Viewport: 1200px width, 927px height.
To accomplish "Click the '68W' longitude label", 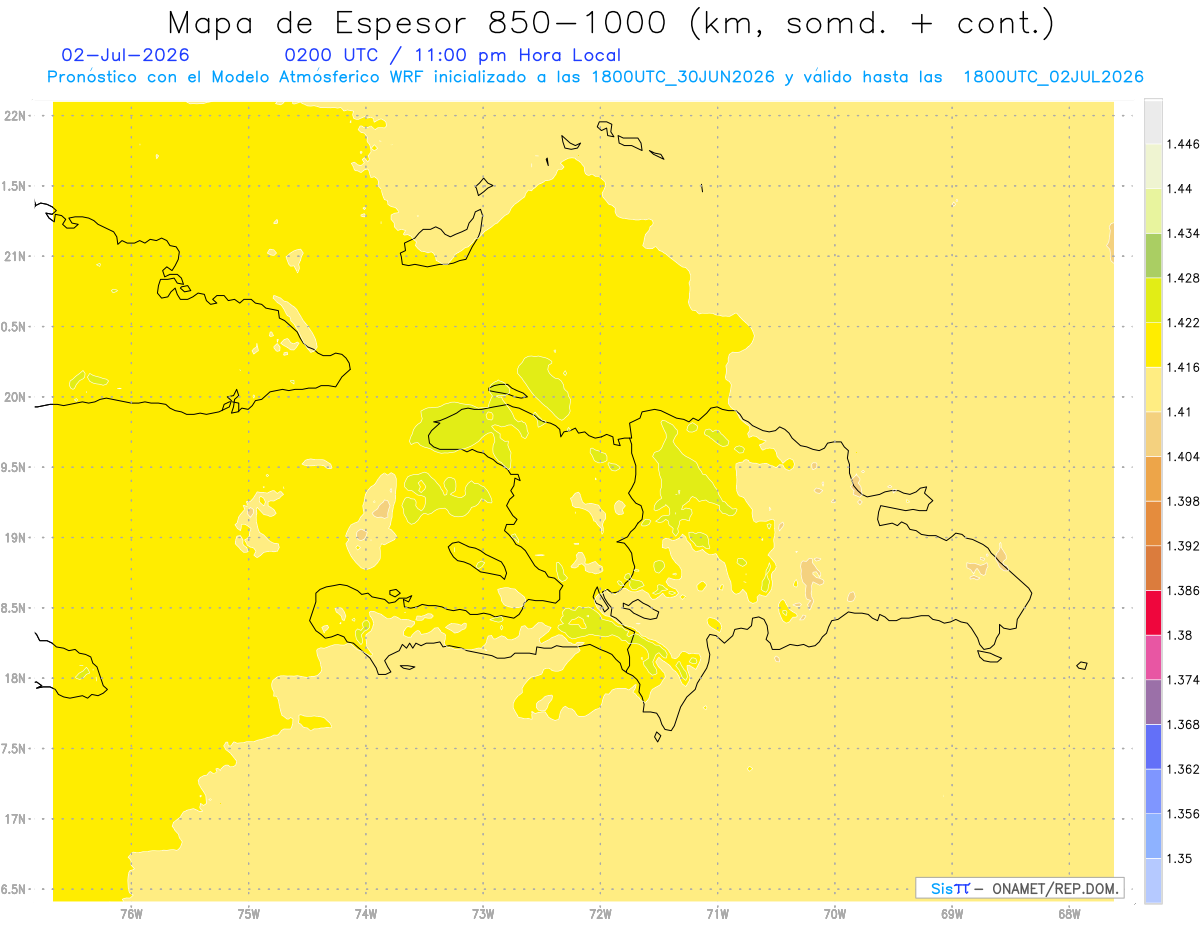I will tap(1069, 913).
